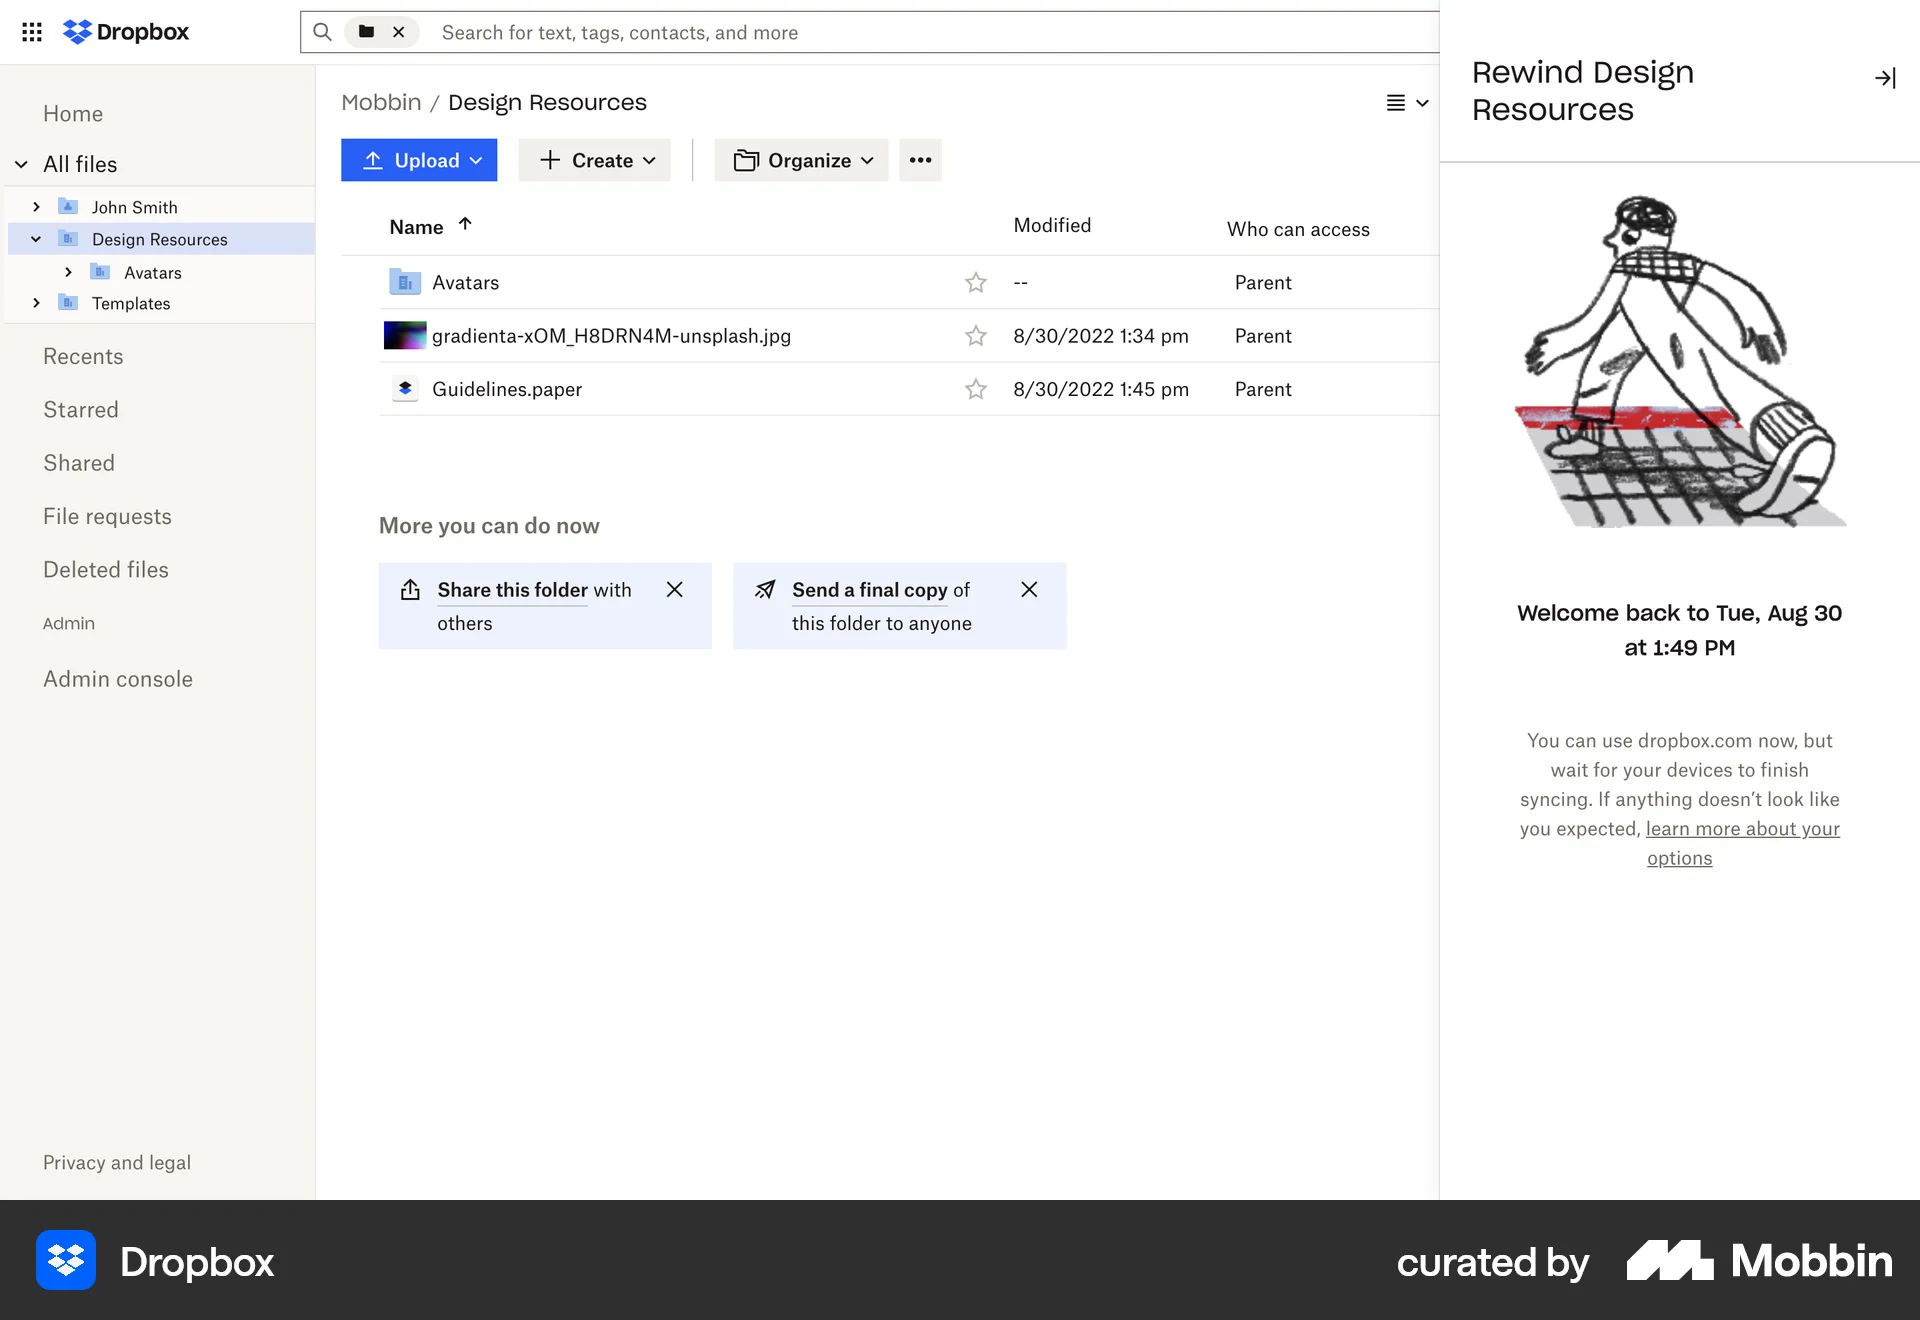1920x1320 pixels.
Task: Open the Privacy and legal link
Action: (117, 1163)
